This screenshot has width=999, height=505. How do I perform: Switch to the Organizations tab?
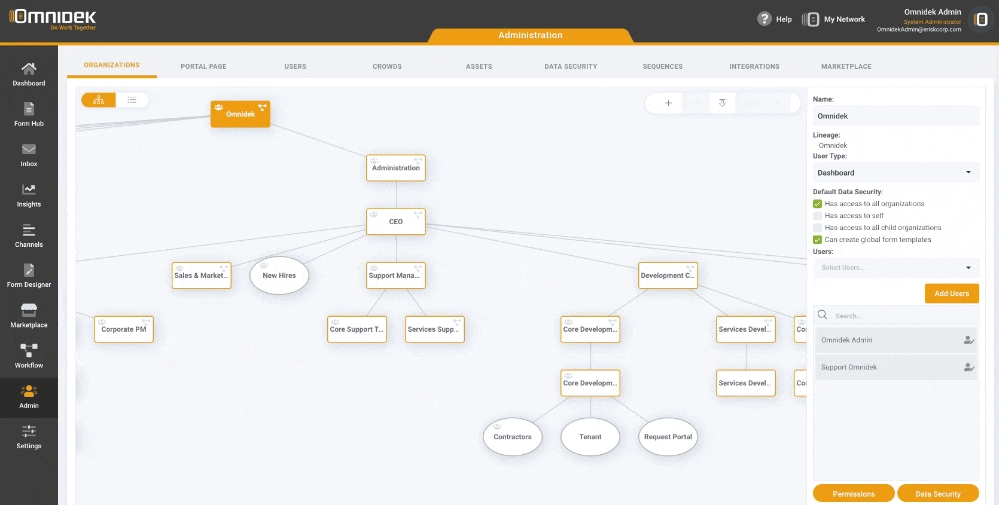(x=111, y=65)
